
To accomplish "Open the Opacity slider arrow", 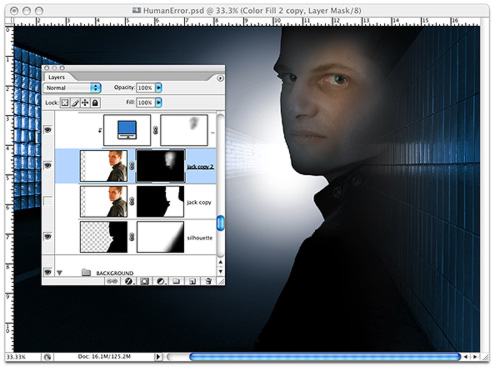I will (159, 88).
